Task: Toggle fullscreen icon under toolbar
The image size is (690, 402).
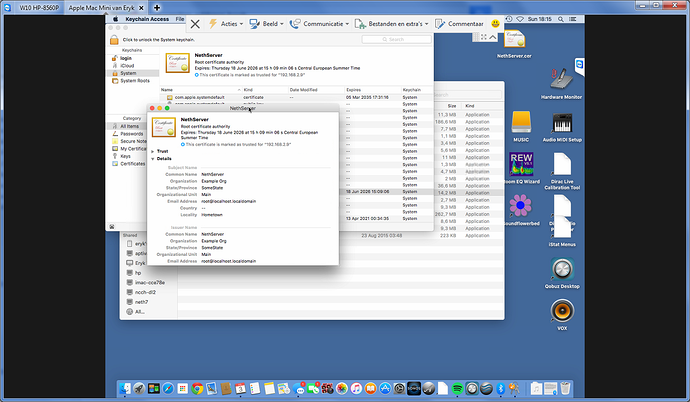Action: 484,37
